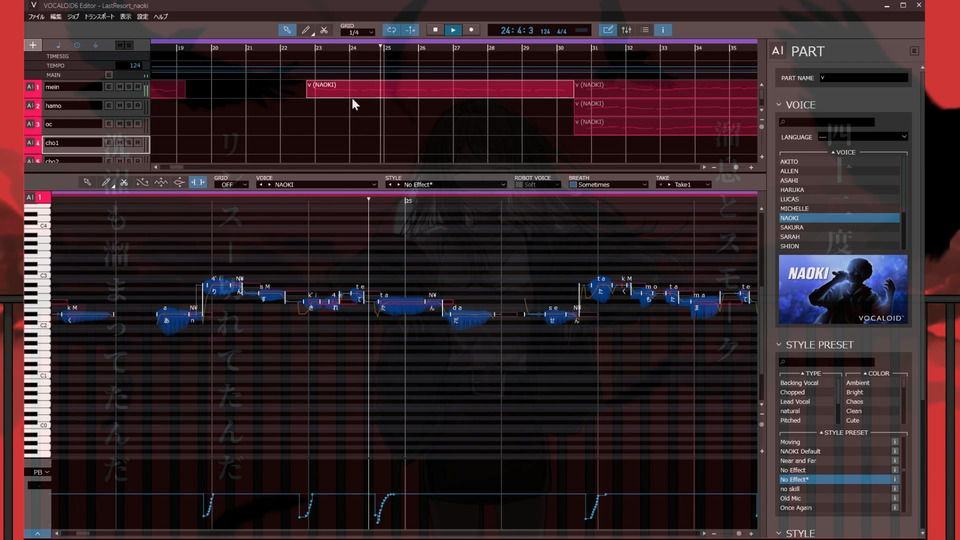This screenshot has width=960, height=540.
Task: Open the トランスポート menu
Action: point(99,17)
